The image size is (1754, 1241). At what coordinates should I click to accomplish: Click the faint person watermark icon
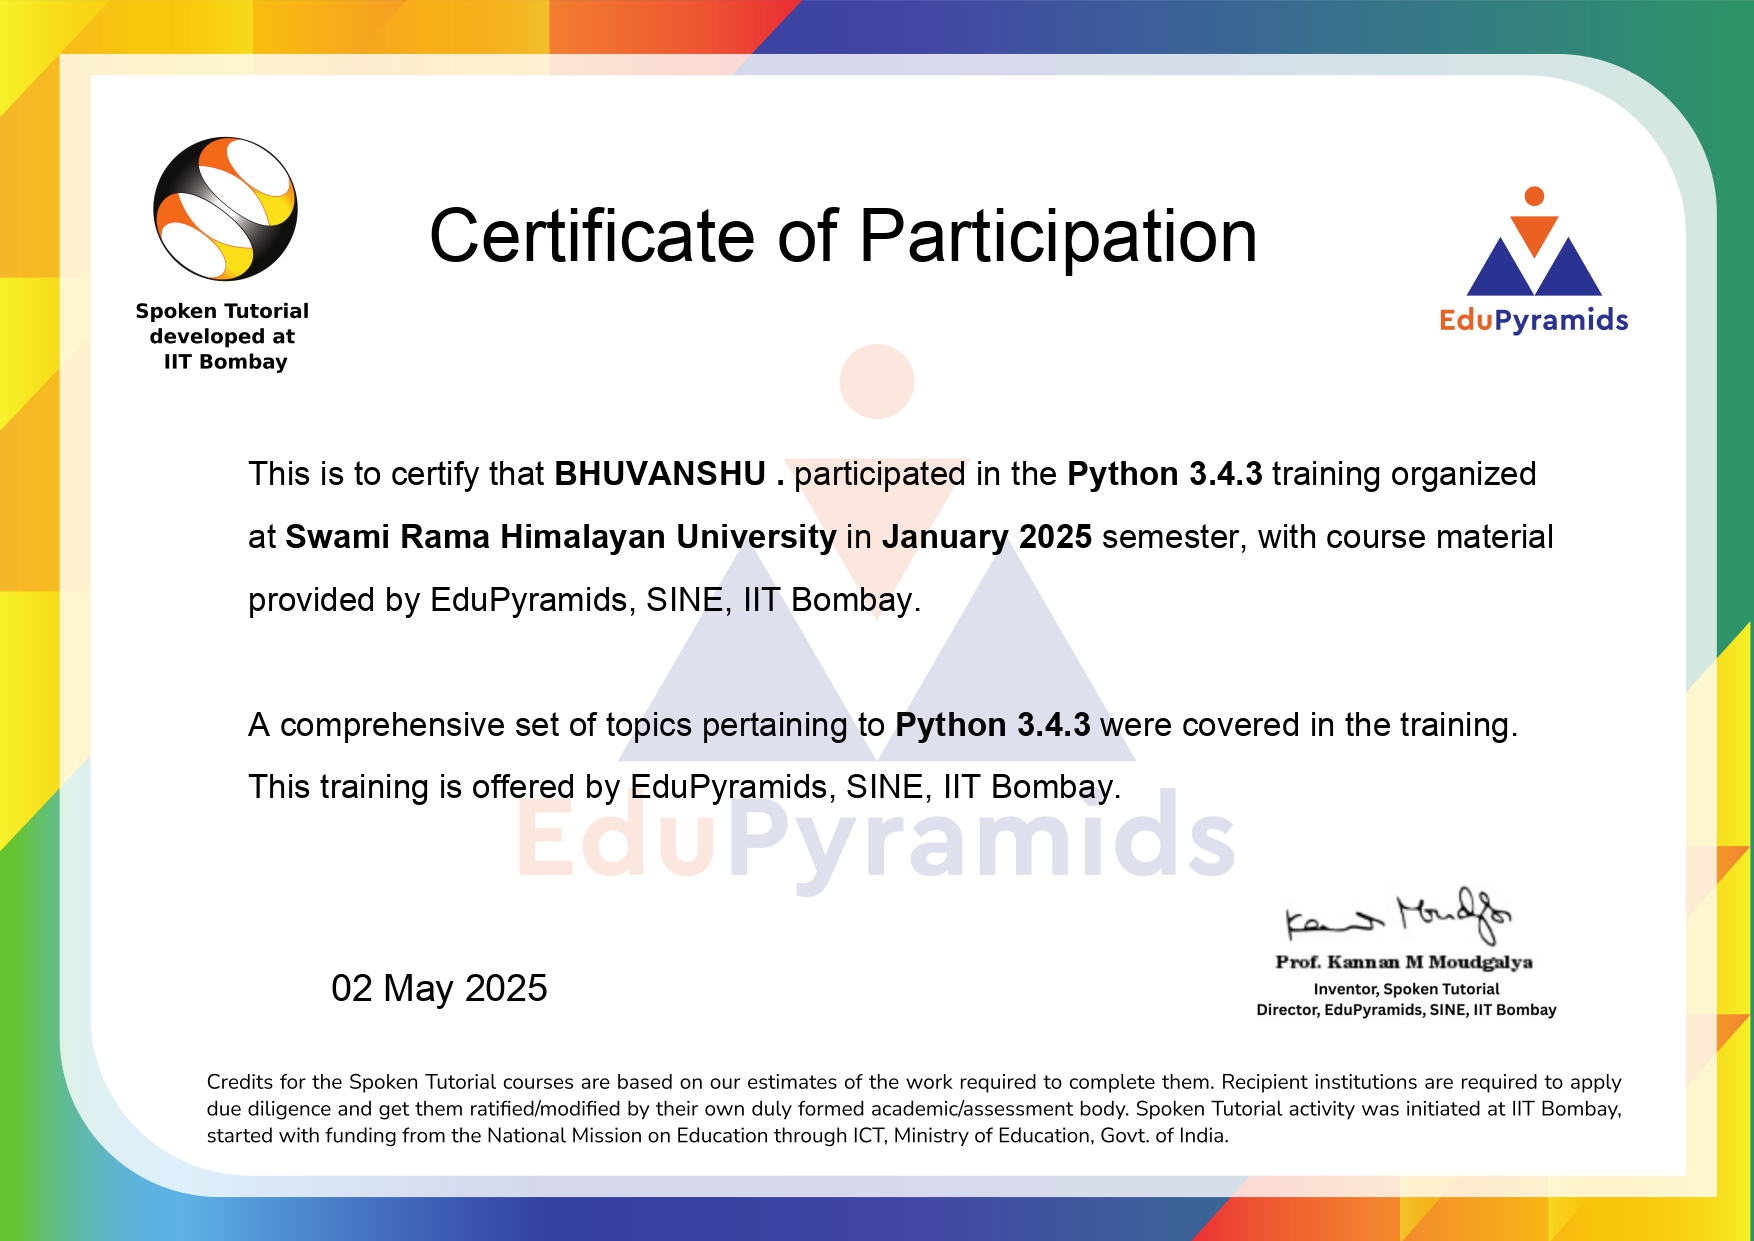(878, 380)
